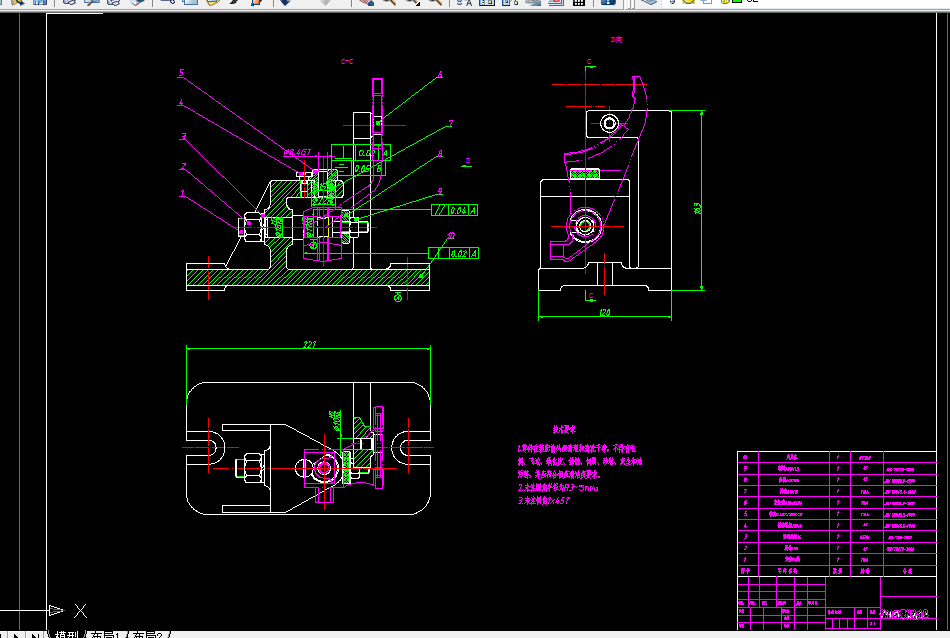Select the D向 view label
Viewport: 950px width, 638px height.
pos(616,39)
